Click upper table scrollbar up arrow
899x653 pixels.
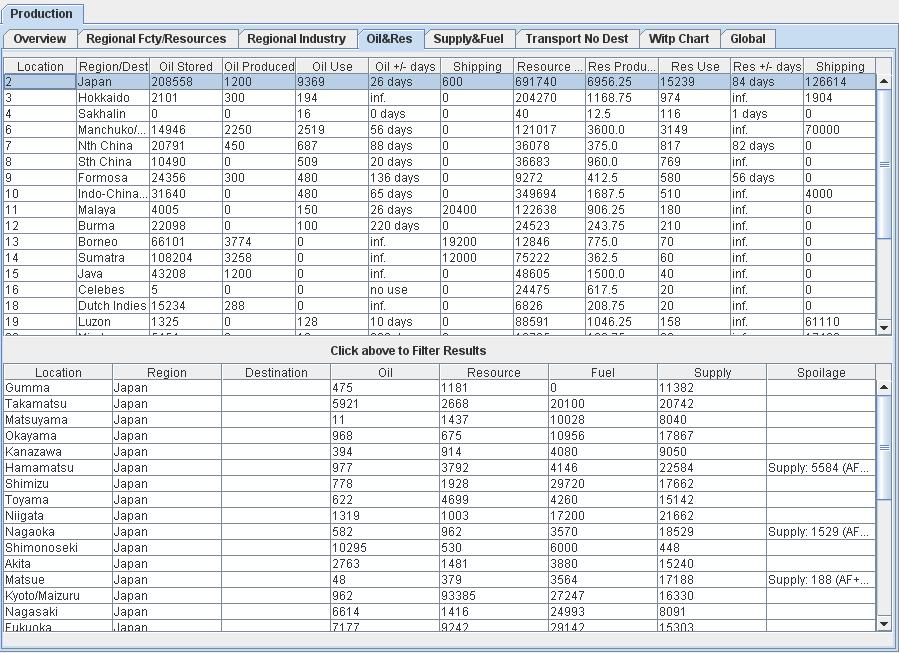[884, 81]
